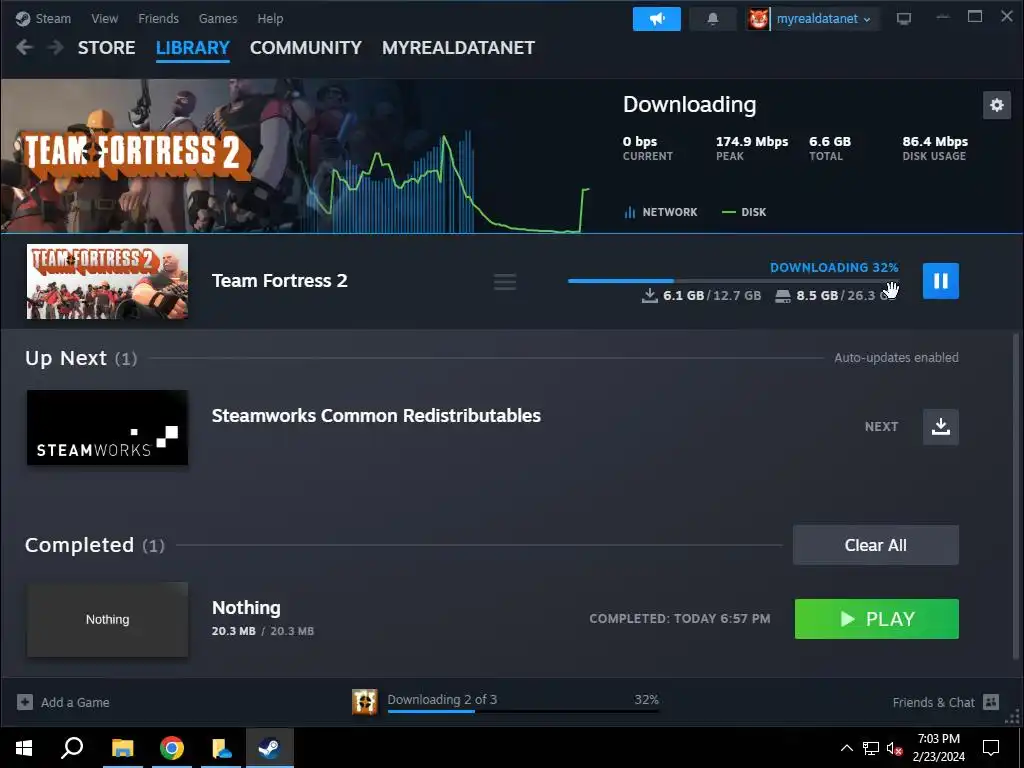Click the back navigation arrow
The height and width of the screenshot is (768, 1024).
[25, 47]
